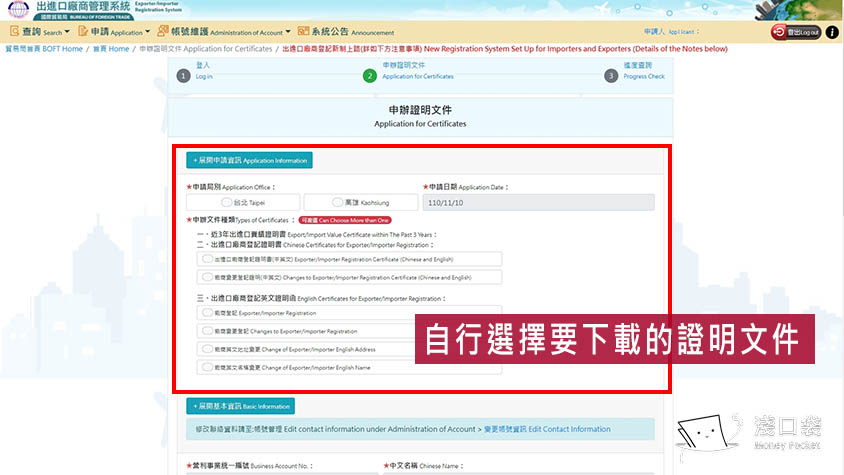Open the Home breadcrumb link

coord(111,49)
